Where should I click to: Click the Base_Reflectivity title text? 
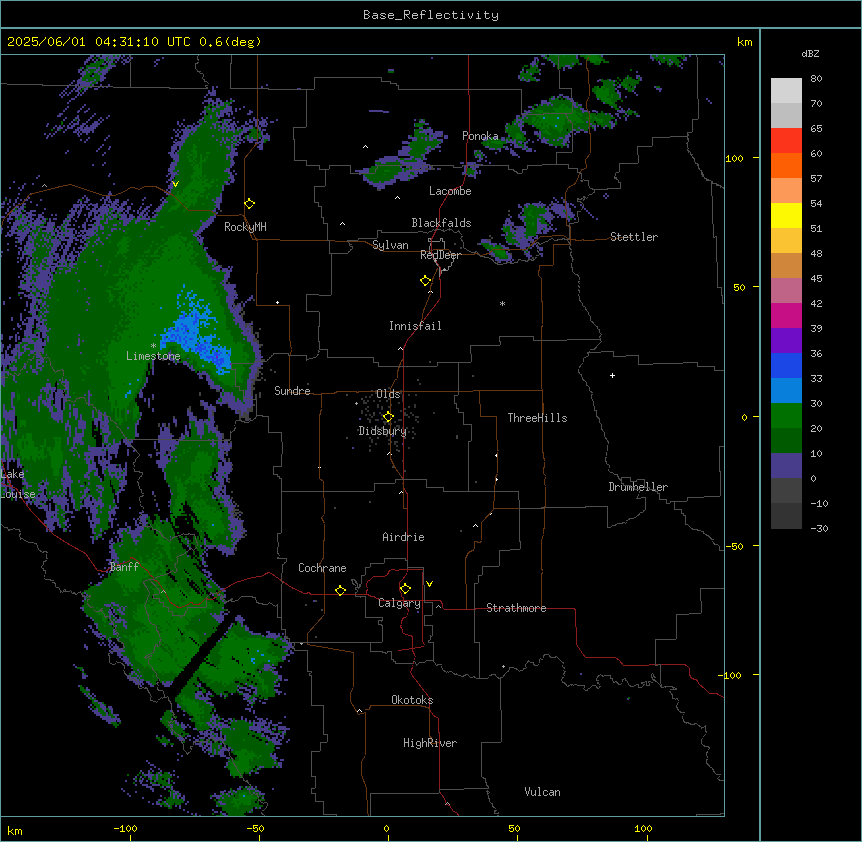431,15
